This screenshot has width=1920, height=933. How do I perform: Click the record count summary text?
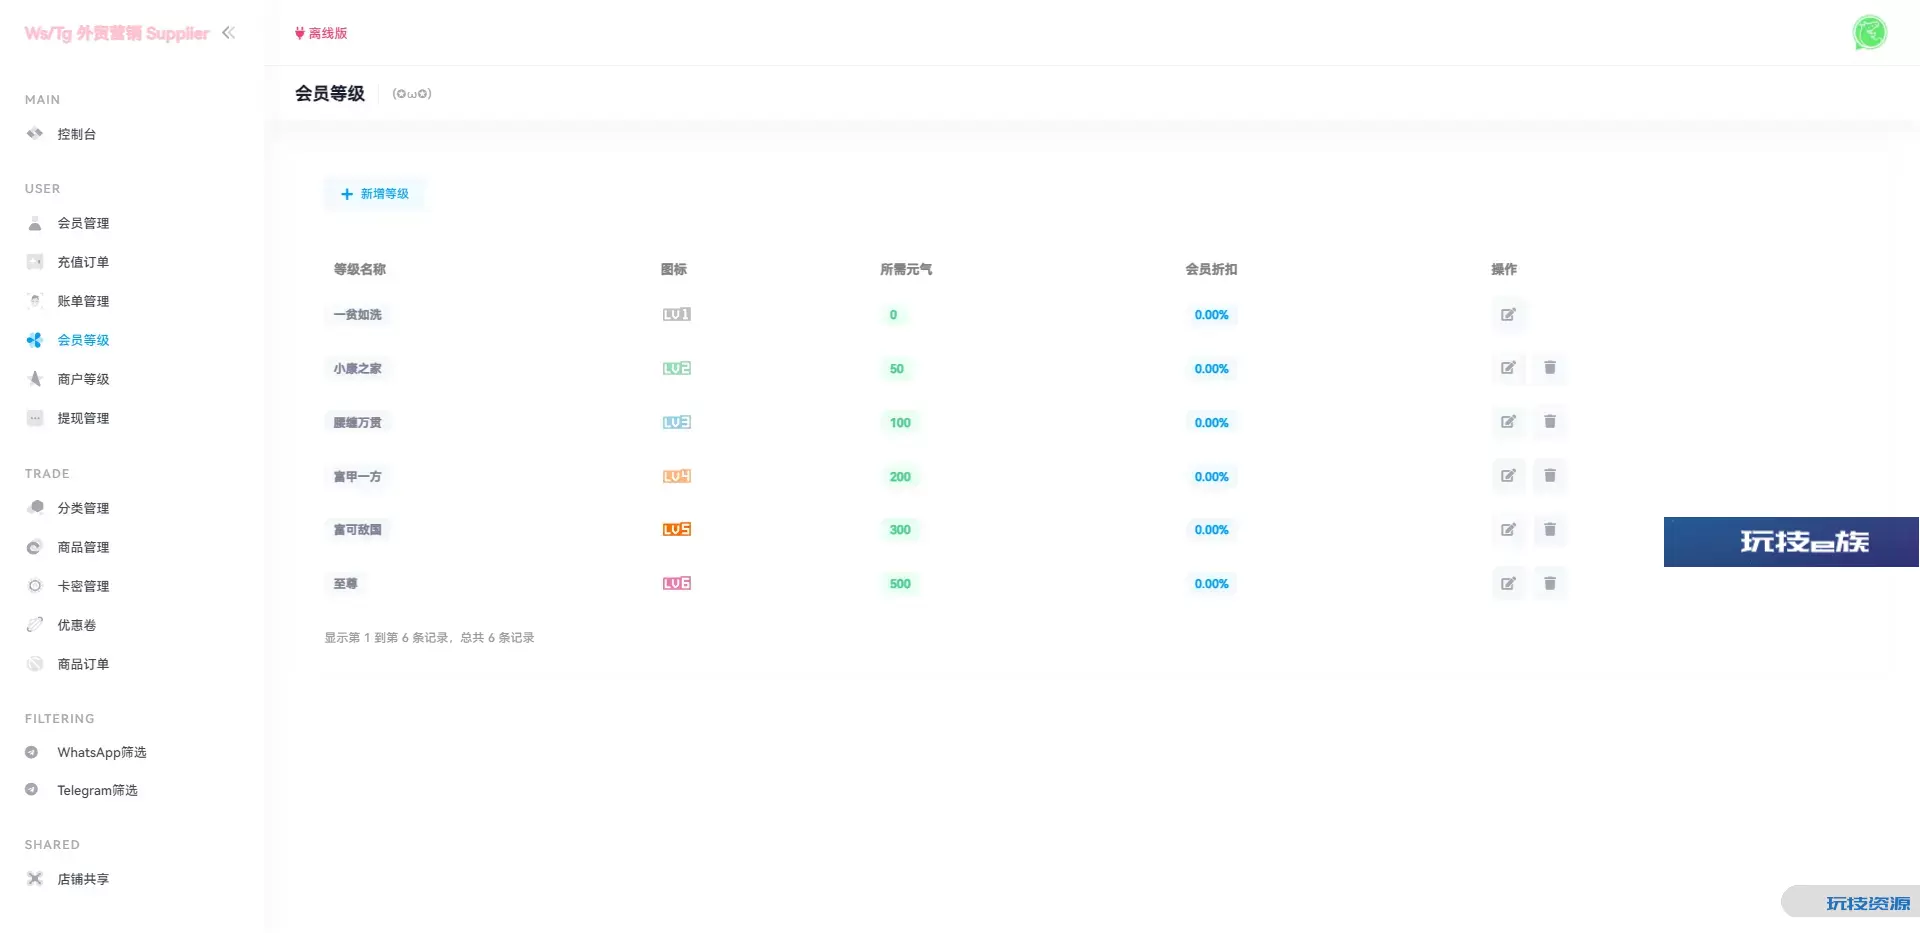[429, 638]
